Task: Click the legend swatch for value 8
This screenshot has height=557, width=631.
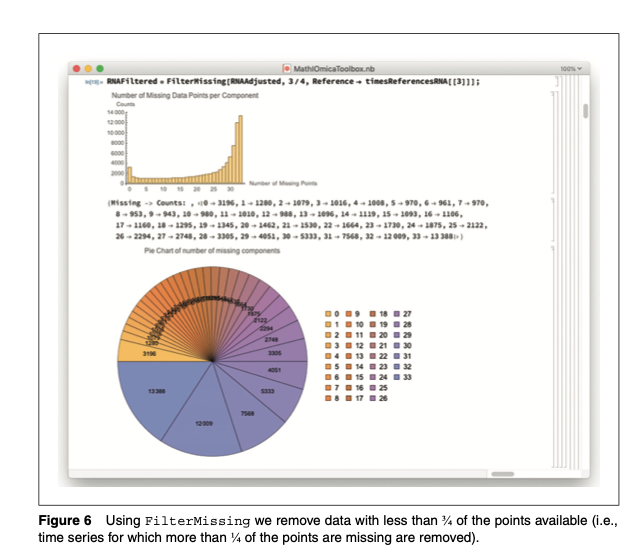Action: (x=328, y=398)
